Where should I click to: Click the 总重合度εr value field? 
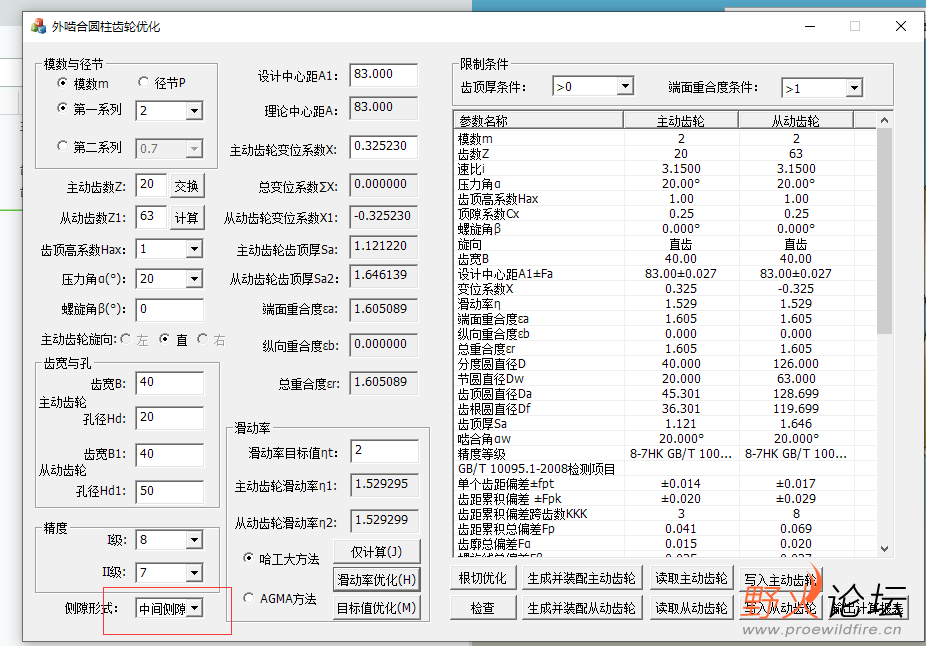click(383, 383)
